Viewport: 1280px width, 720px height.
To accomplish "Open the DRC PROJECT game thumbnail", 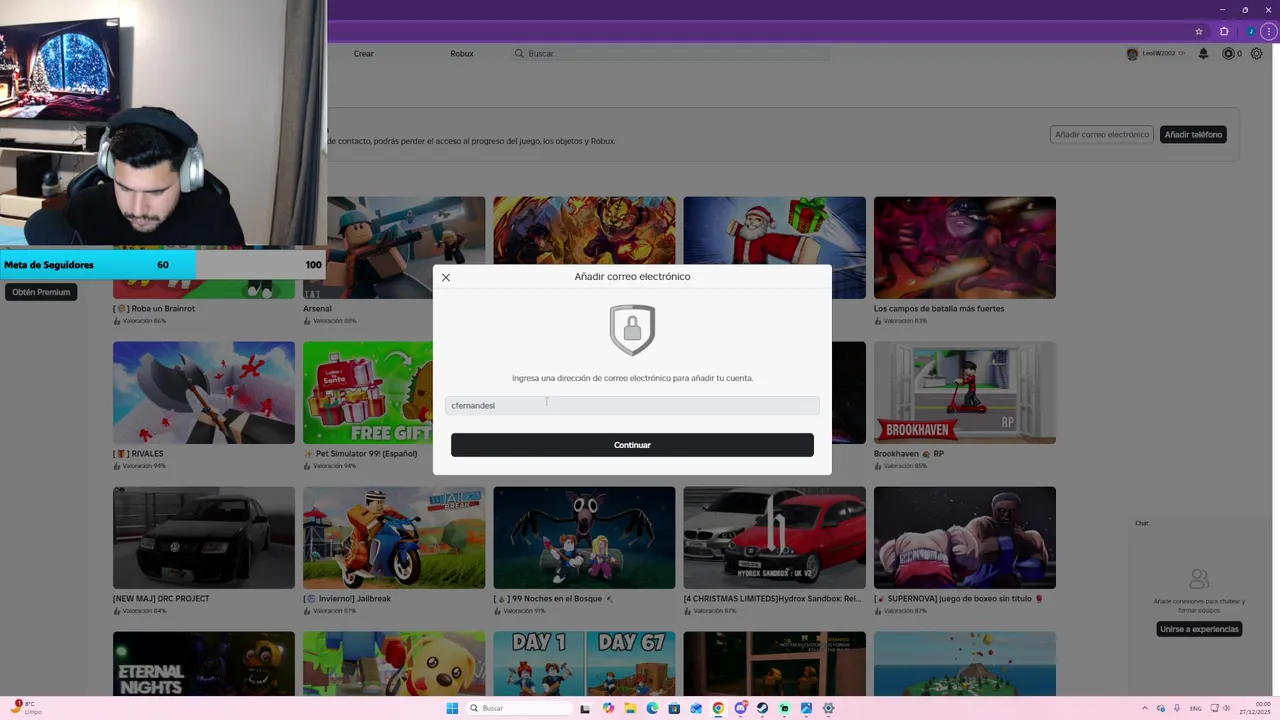I will (x=204, y=538).
